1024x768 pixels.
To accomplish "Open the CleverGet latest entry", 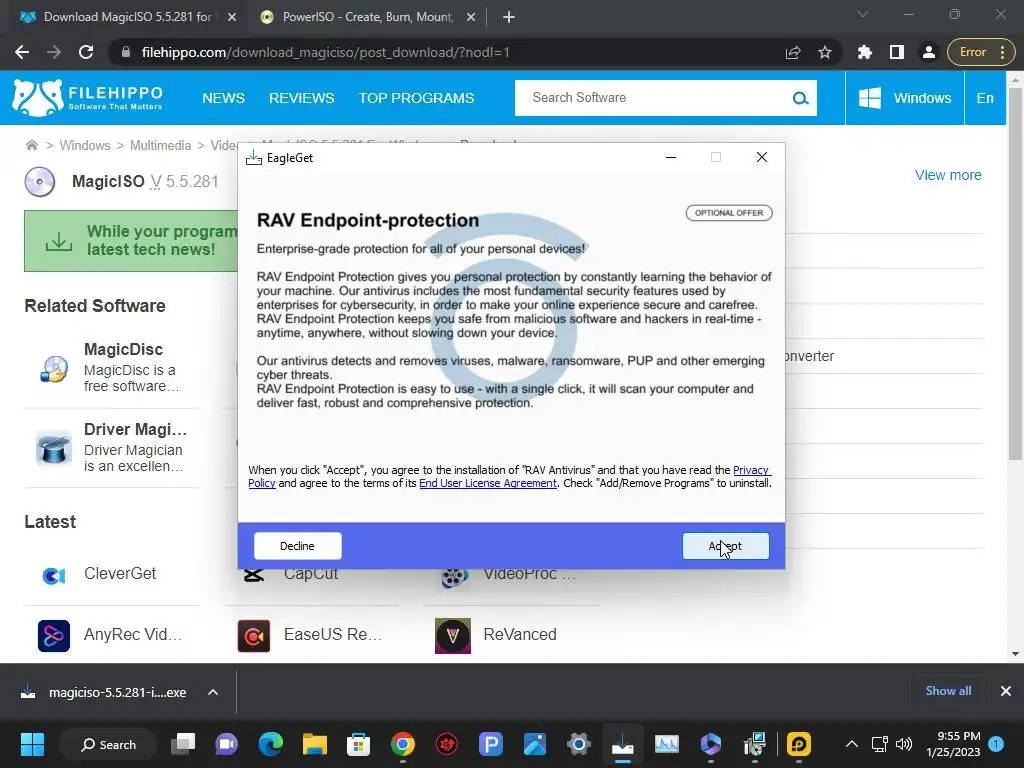I will [120, 573].
